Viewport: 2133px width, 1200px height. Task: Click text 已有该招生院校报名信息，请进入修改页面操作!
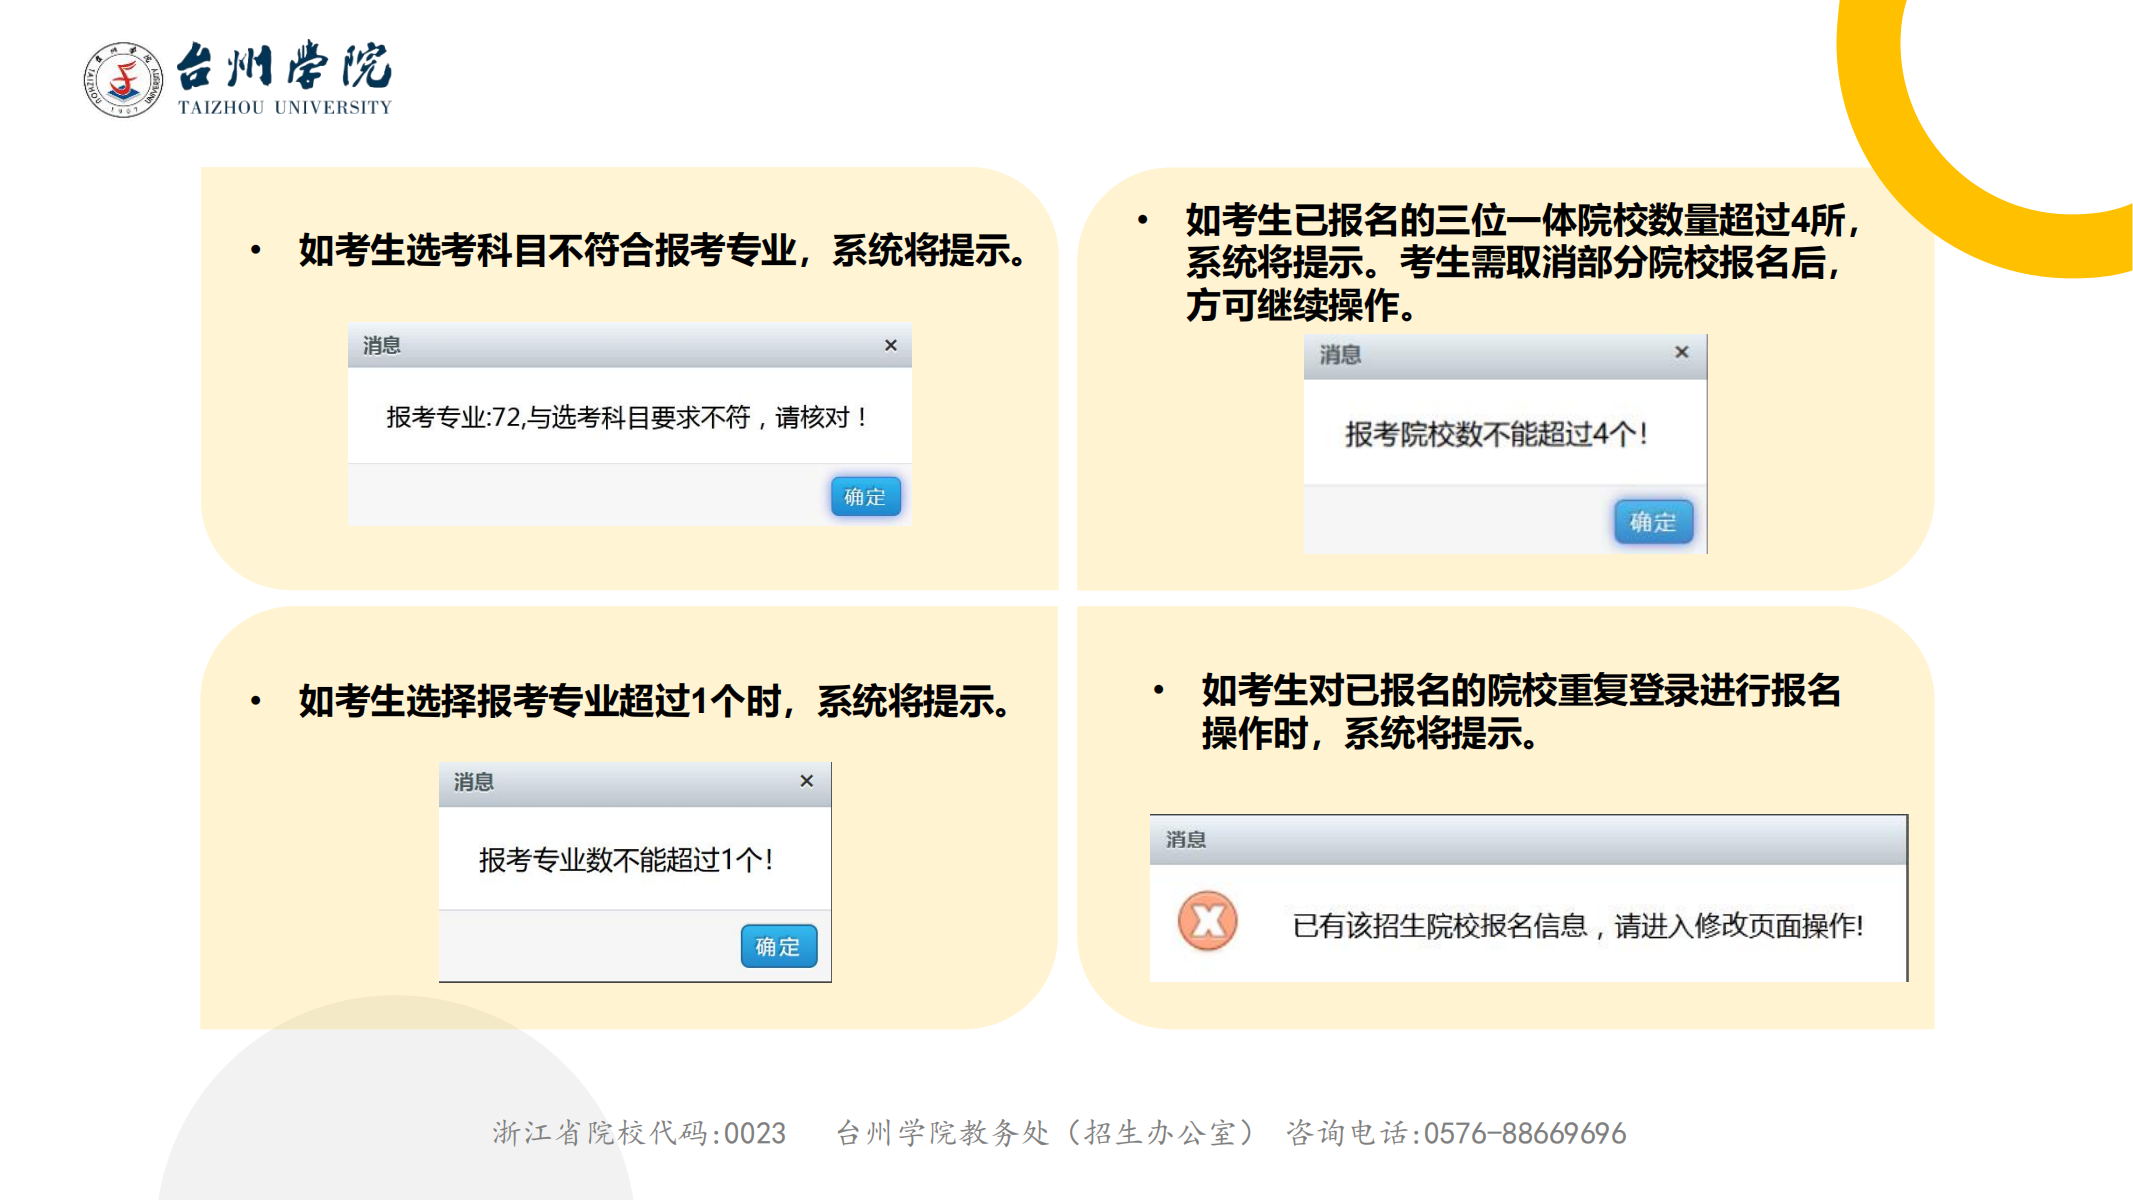[x=1578, y=926]
